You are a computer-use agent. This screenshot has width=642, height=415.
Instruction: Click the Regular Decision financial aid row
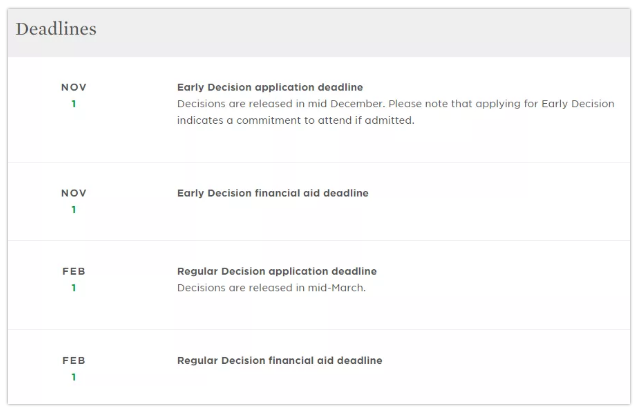point(319,367)
